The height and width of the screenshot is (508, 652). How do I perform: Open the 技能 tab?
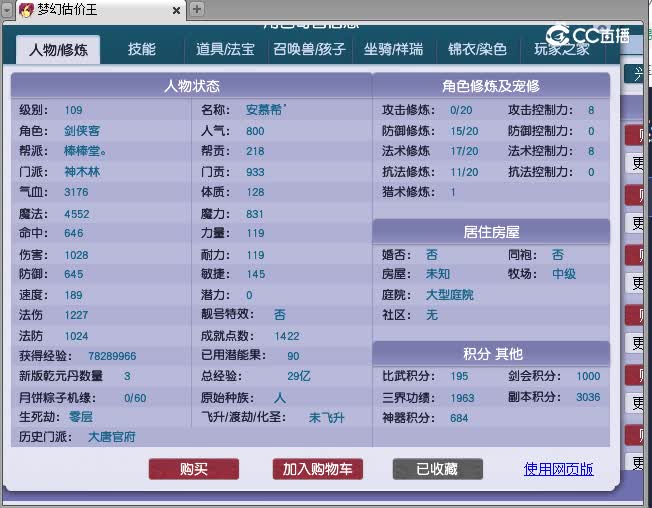pos(142,49)
